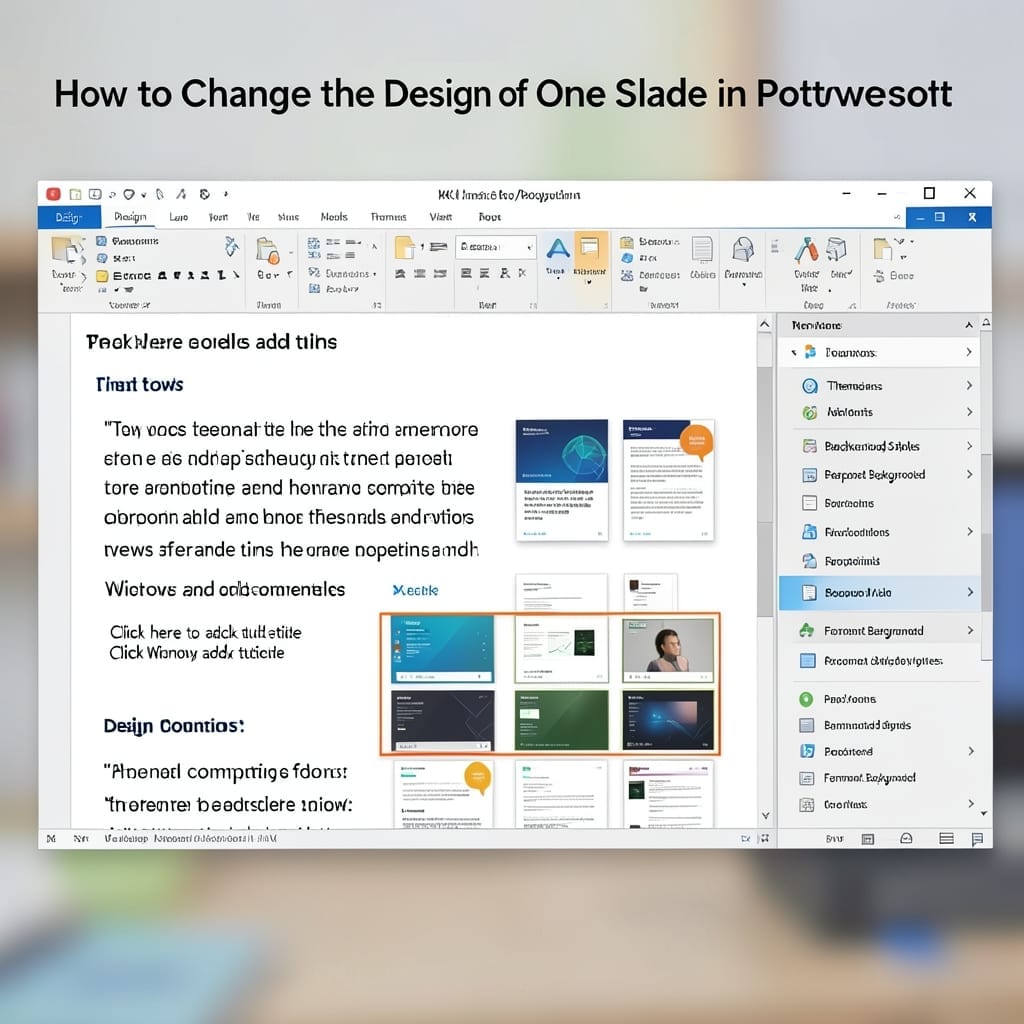Screen dimensions: 1024x1024
Task: Click the Cobba page icon in ribbon
Action: click(x=702, y=249)
